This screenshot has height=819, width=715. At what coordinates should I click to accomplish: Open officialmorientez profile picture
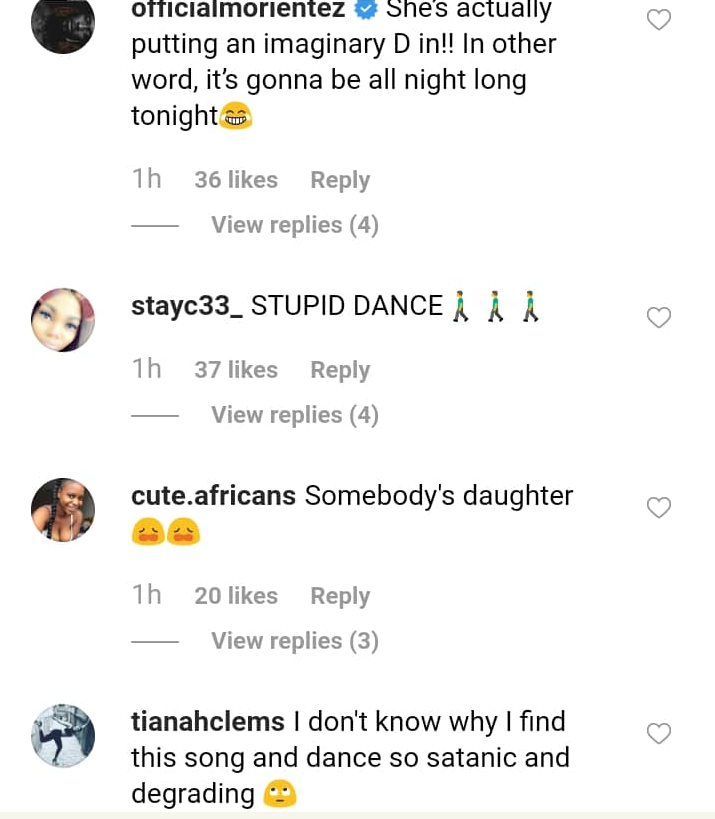tap(63, 24)
